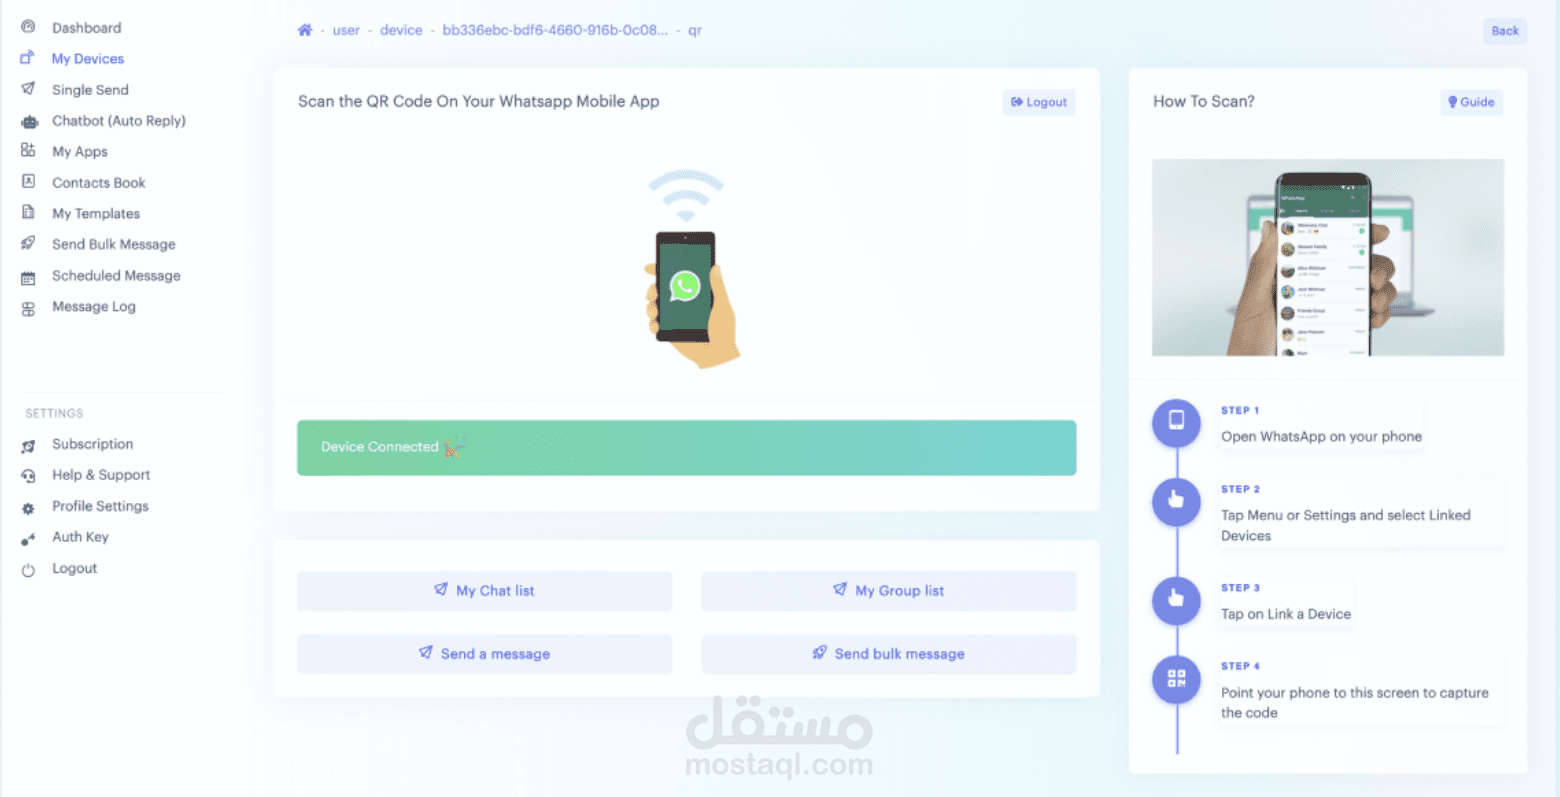
Task: Select the Send Bulk Message rocket icon
Action: point(28,244)
